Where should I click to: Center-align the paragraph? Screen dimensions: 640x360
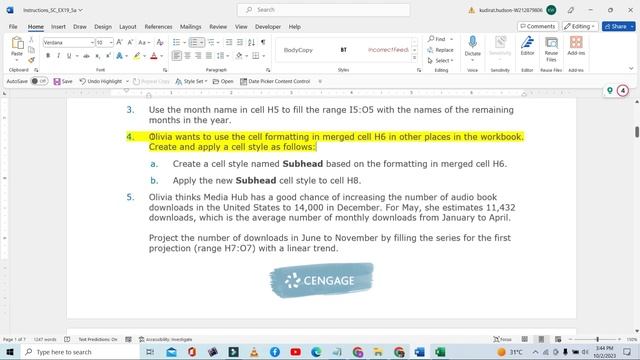187,56
